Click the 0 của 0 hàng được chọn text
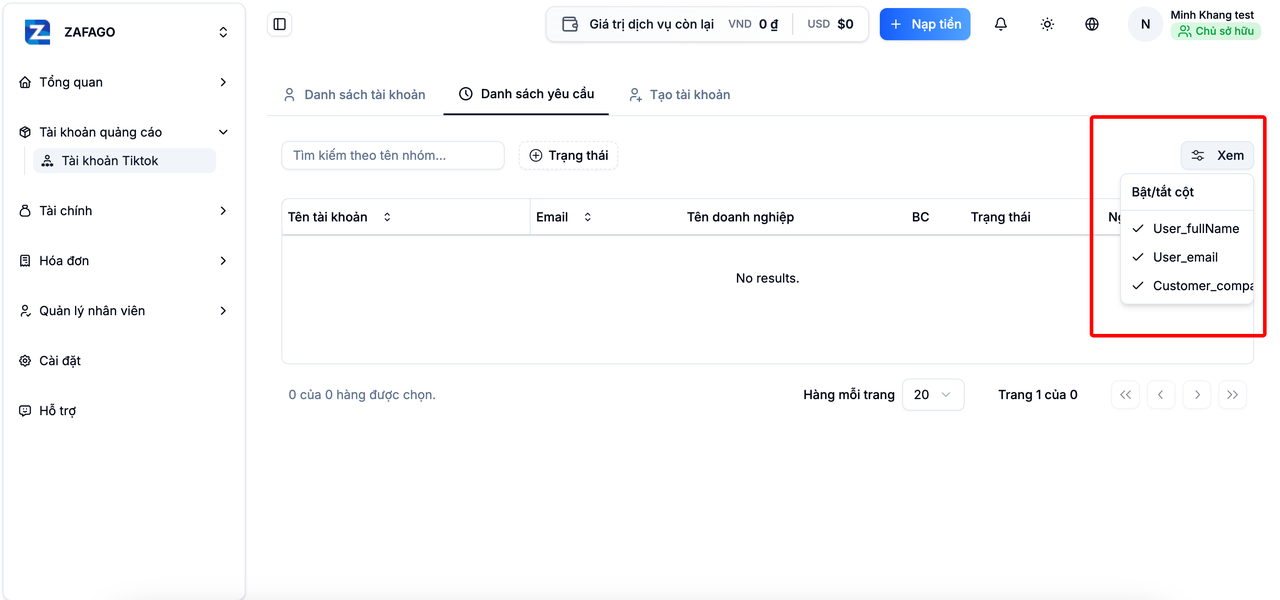1280x600 pixels. click(362, 395)
